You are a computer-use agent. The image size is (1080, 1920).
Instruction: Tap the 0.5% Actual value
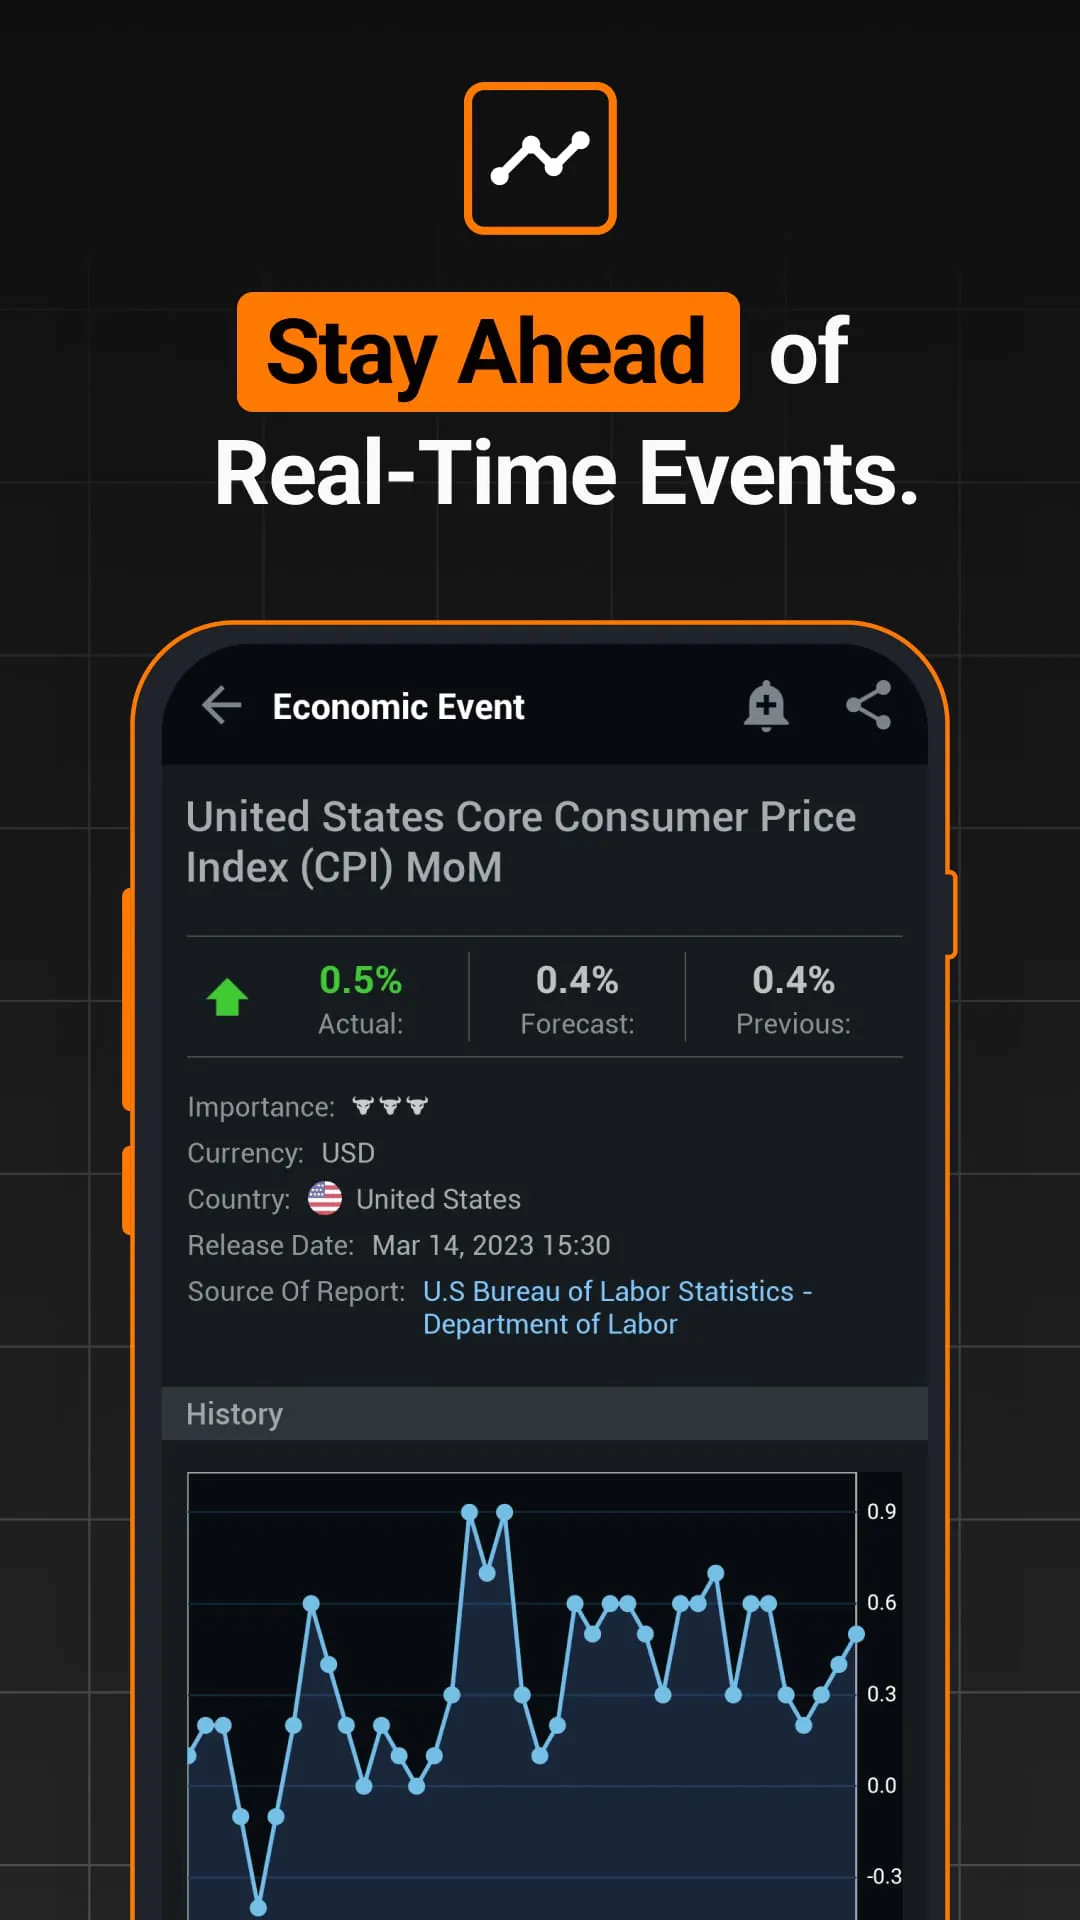point(360,981)
